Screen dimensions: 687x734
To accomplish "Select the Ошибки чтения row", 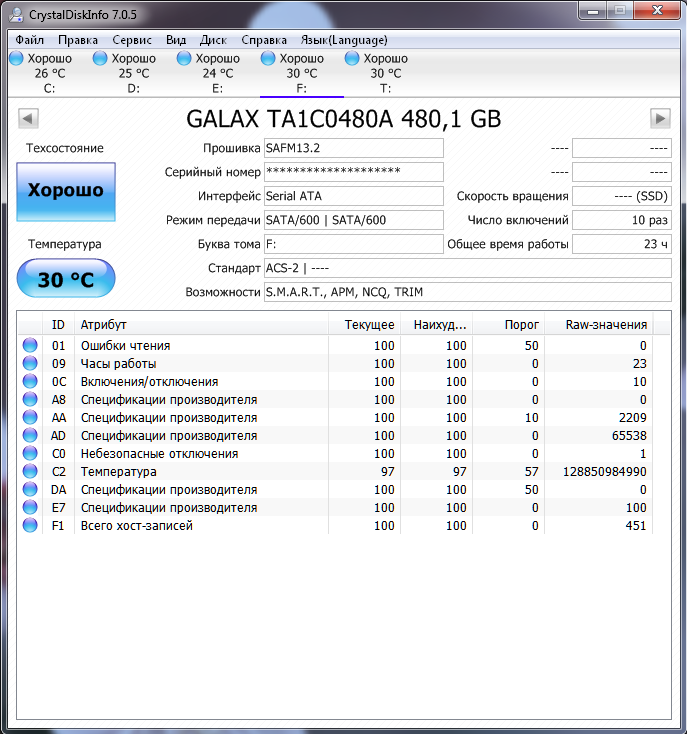I will [335, 345].
